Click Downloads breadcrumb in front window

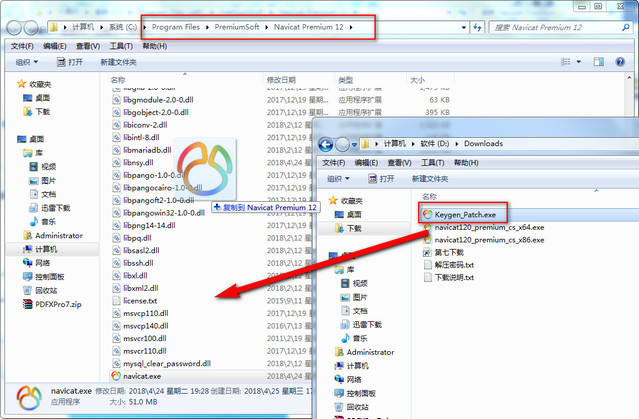[x=483, y=143]
